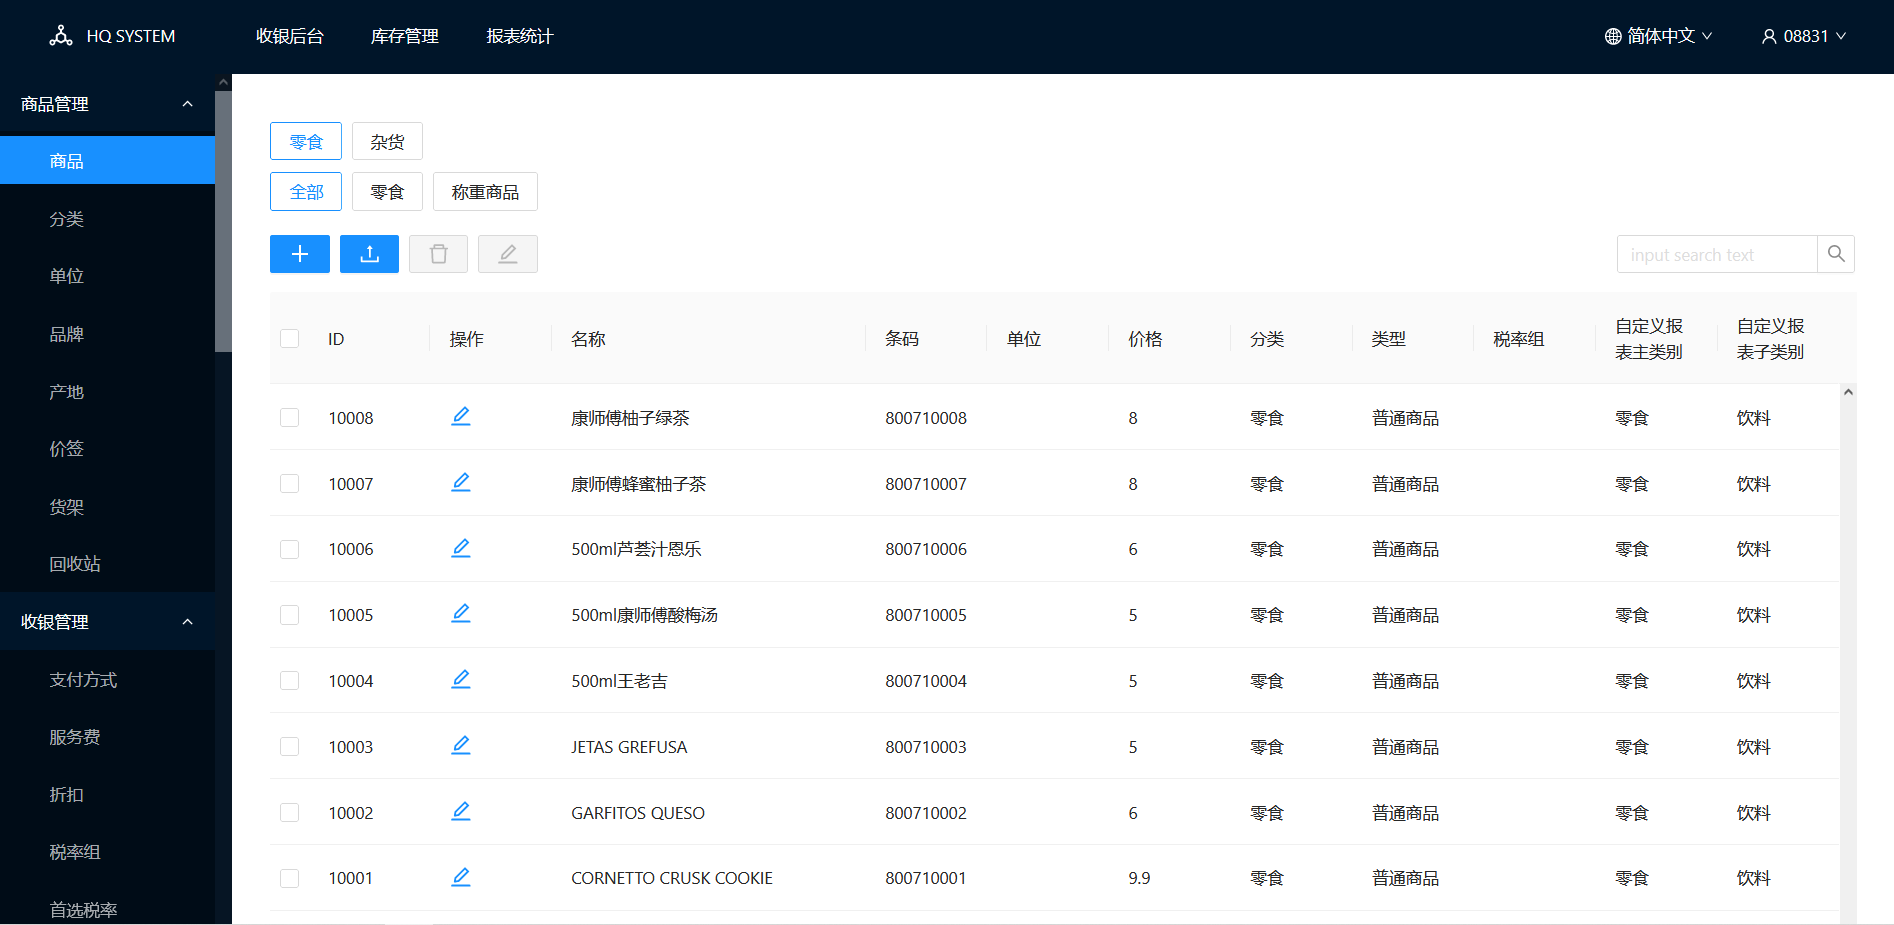Click the 名称 column header
Viewport: 1894px width, 925px height.
[588, 338]
